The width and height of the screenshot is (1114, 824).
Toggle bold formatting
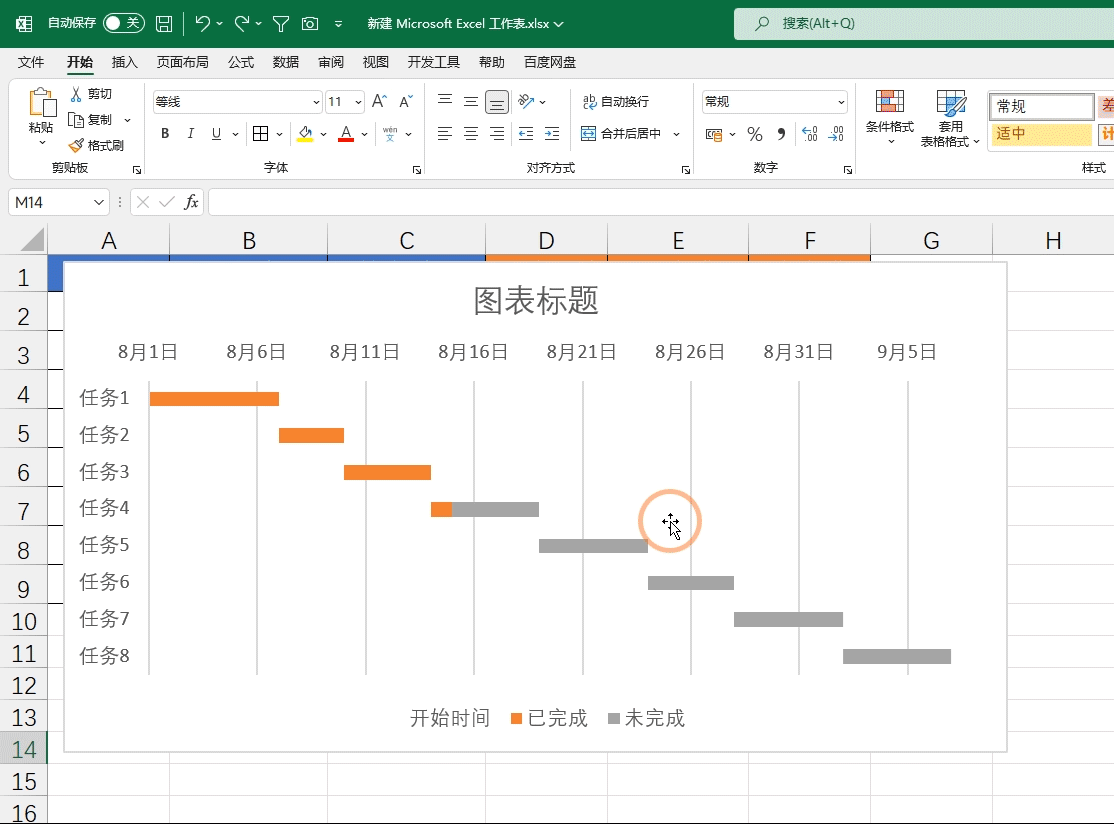(x=165, y=134)
